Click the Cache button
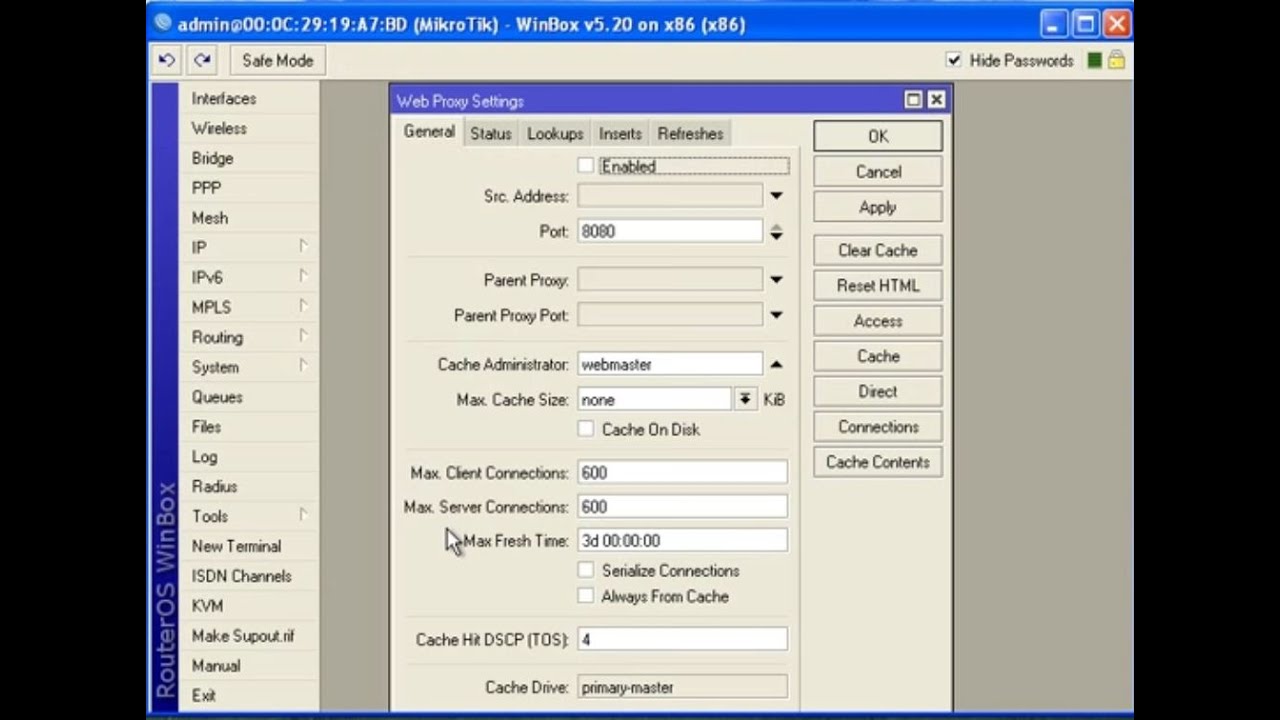 point(878,356)
